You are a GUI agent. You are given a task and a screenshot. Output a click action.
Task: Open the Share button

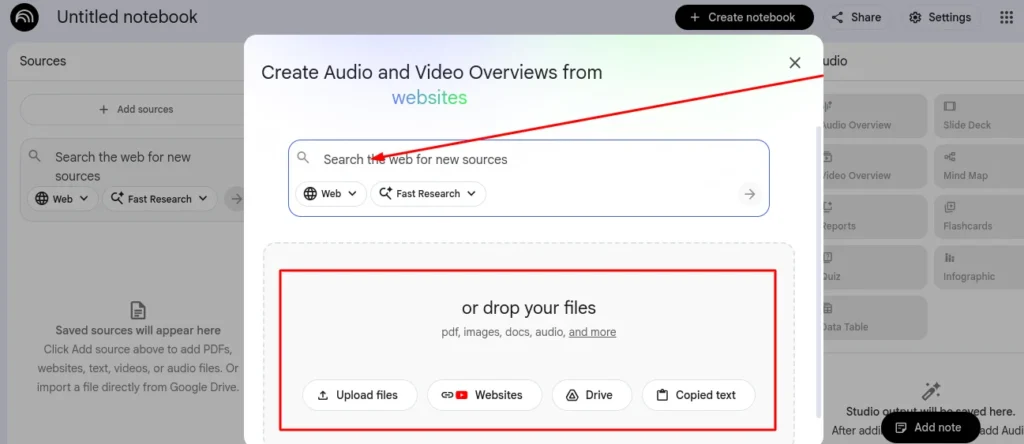point(856,18)
